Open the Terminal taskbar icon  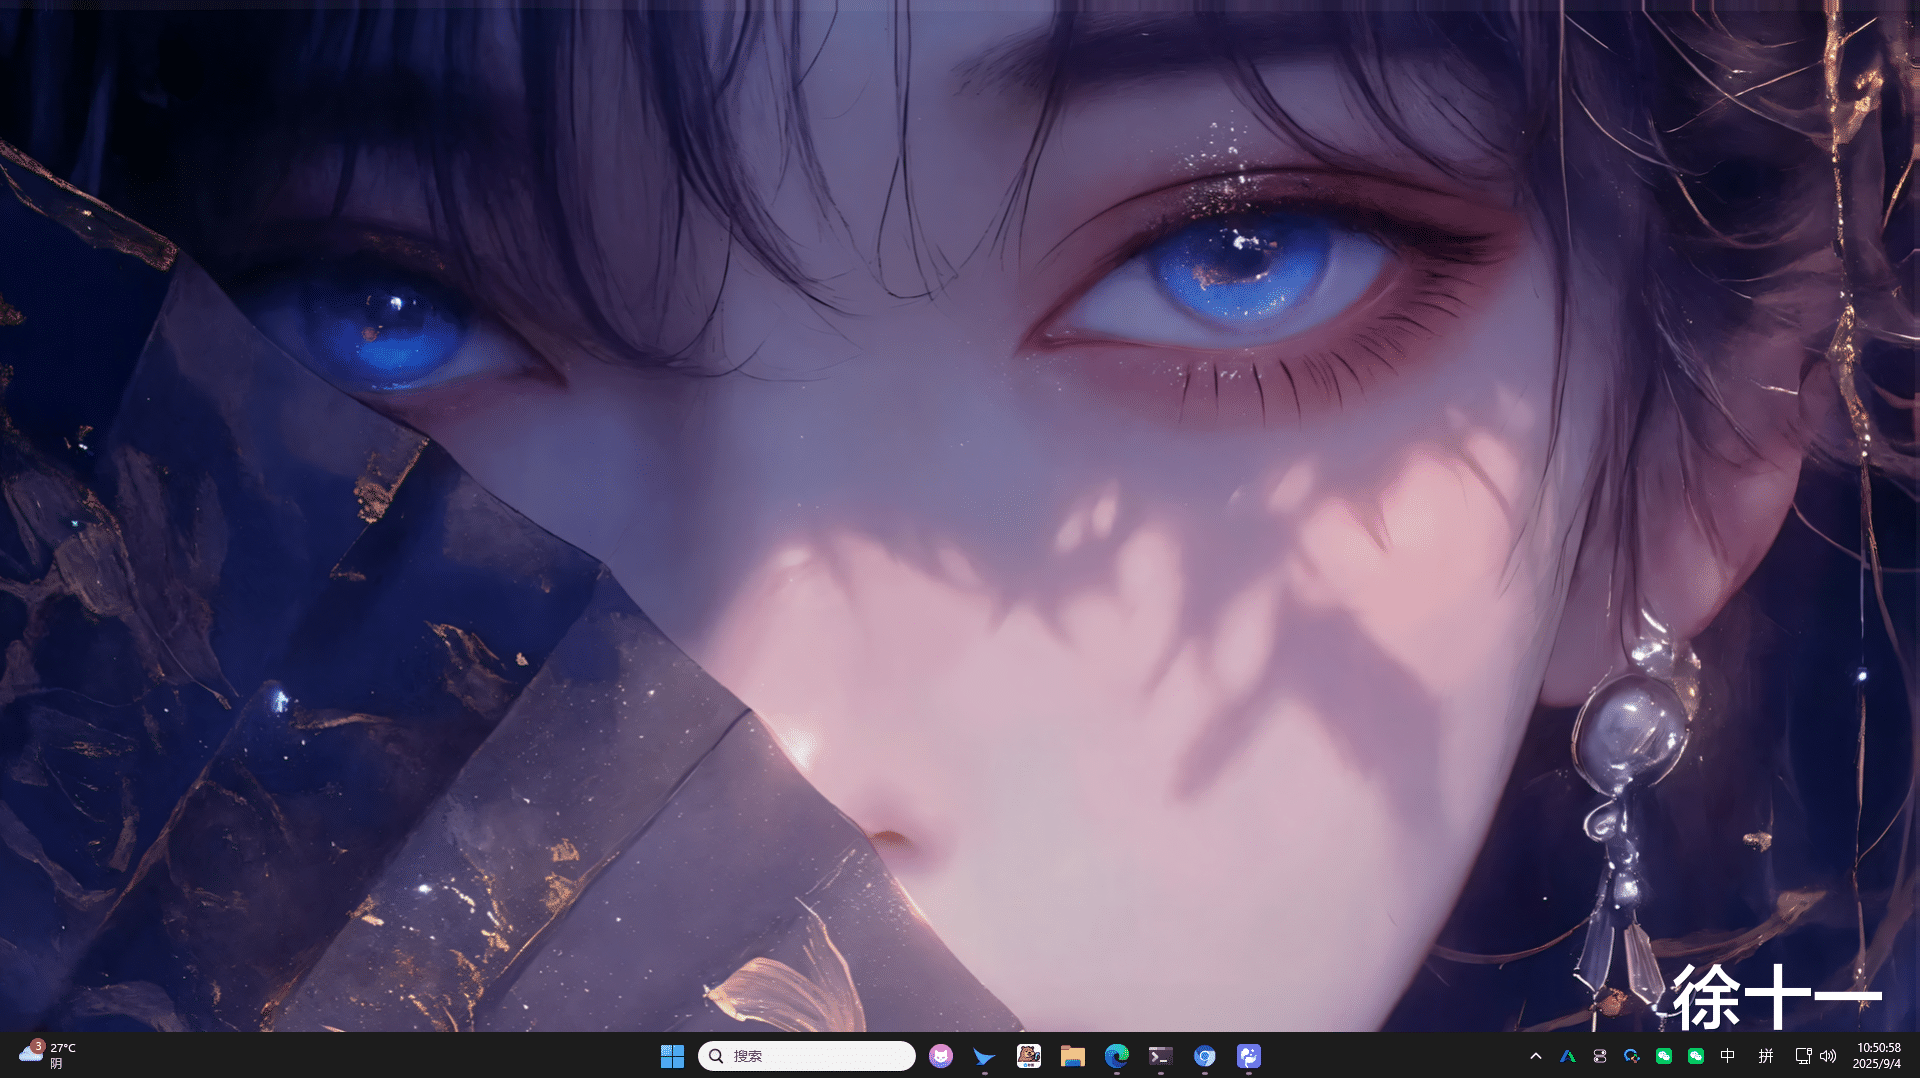pos(1161,1056)
